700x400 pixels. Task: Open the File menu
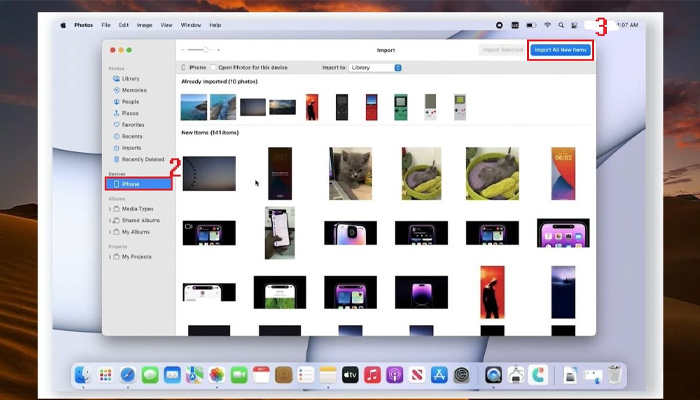(x=106, y=25)
